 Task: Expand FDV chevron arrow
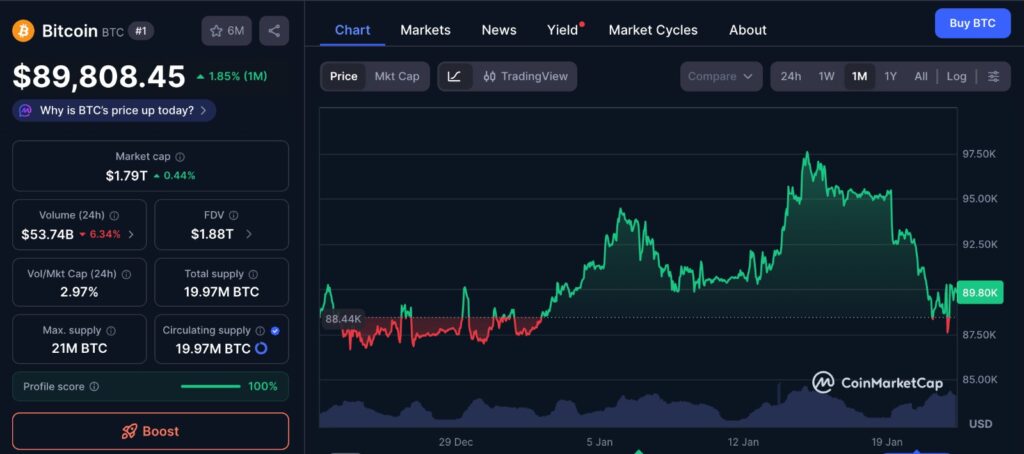(249, 235)
